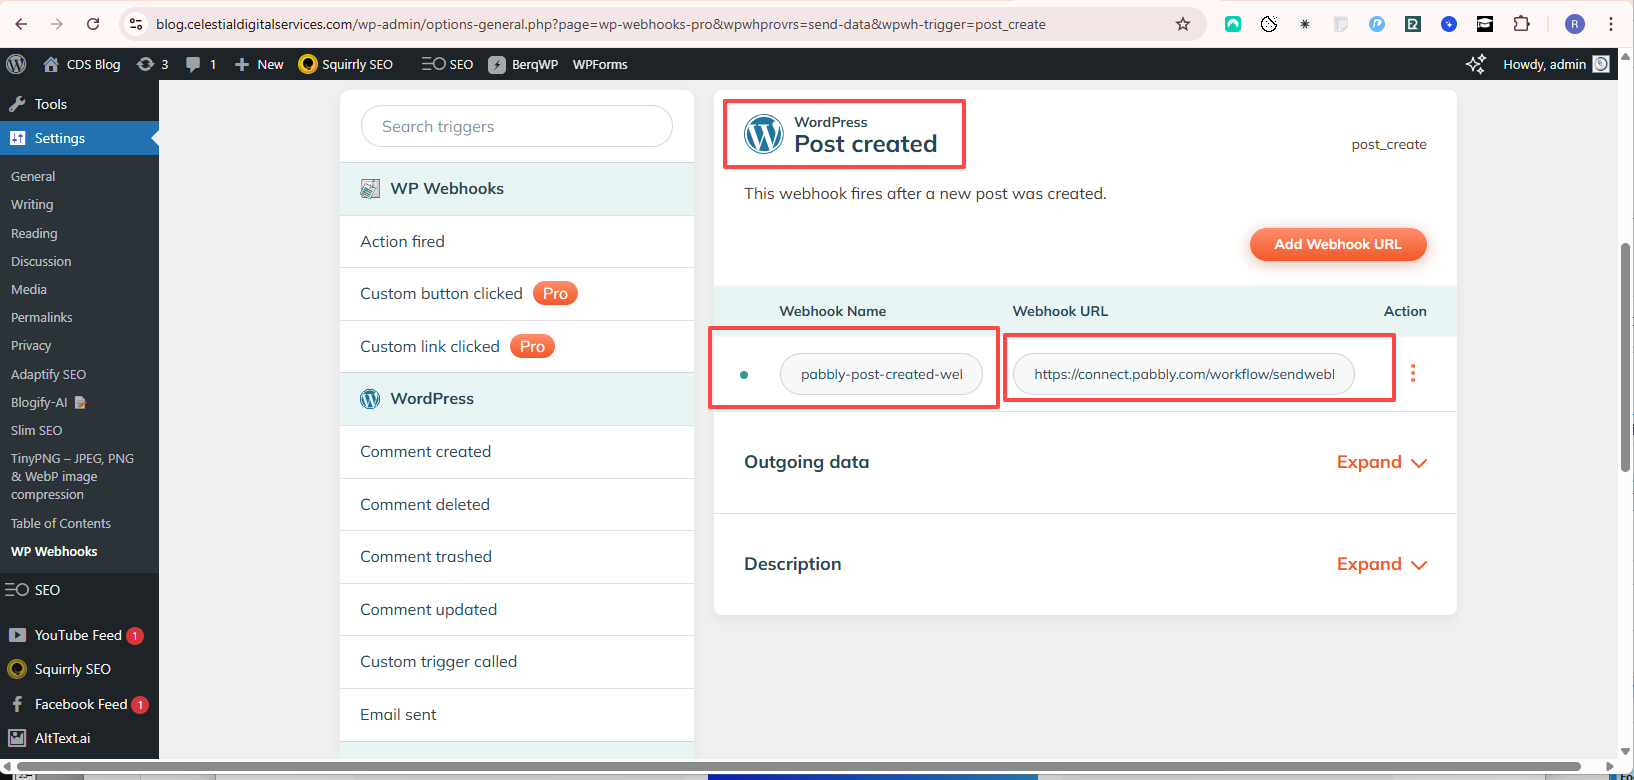The width and height of the screenshot is (1634, 780).
Task: Click the WordPress logo in admin bar
Action: (16, 64)
